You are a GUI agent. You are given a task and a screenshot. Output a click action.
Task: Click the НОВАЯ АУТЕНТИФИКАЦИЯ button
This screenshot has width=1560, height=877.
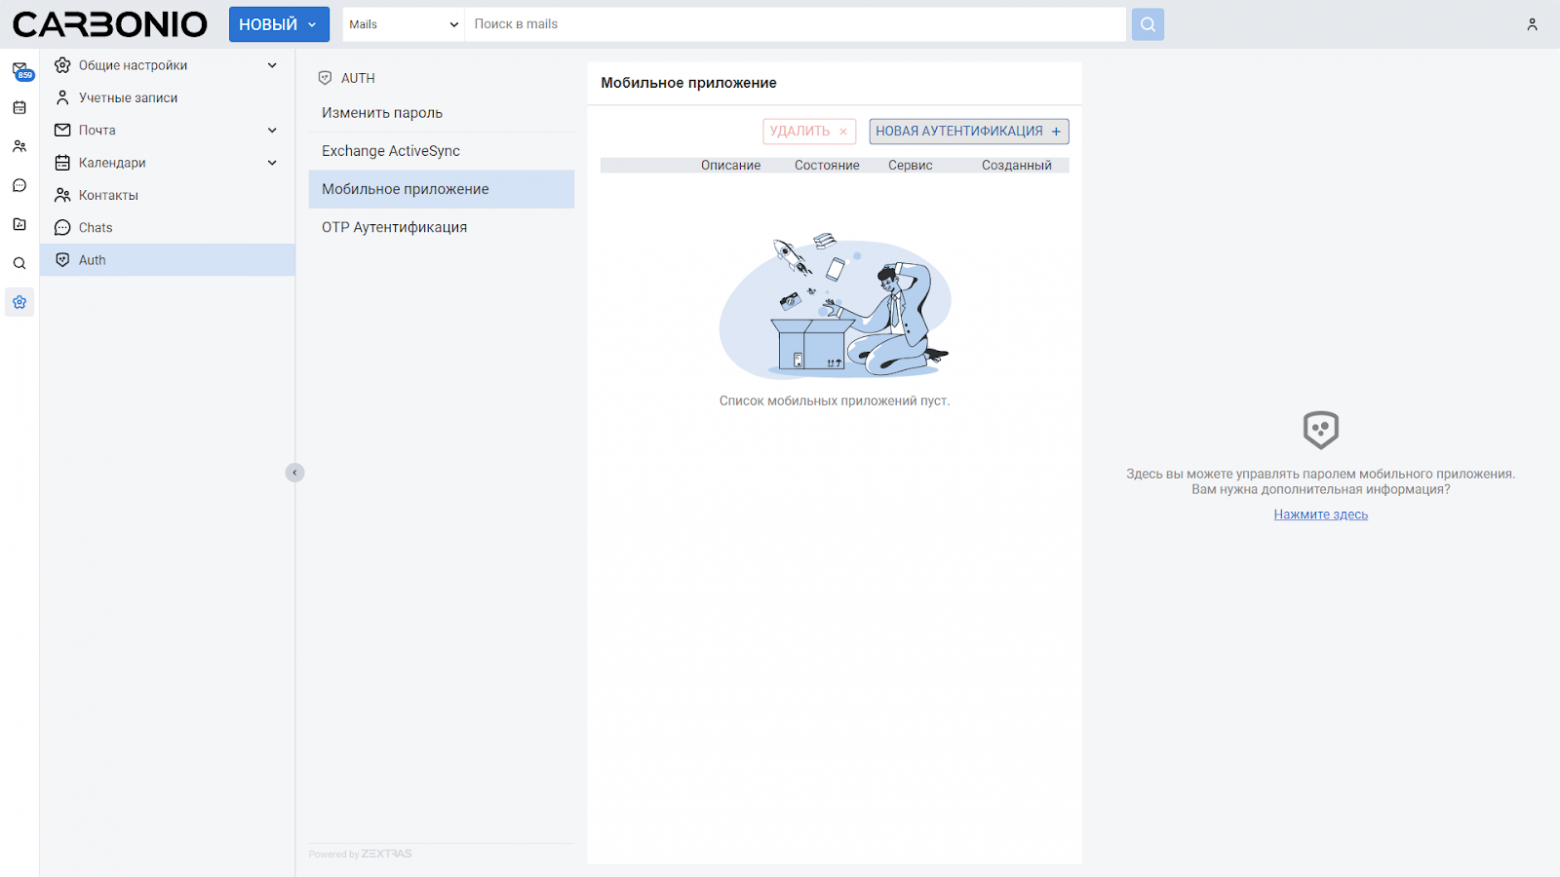(968, 131)
